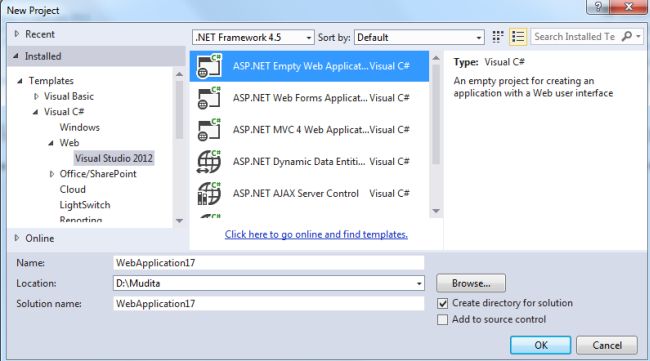This screenshot has width=650, height=361.
Task: Click the tree panel scrollbar thumb
Action: (x=179, y=110)
